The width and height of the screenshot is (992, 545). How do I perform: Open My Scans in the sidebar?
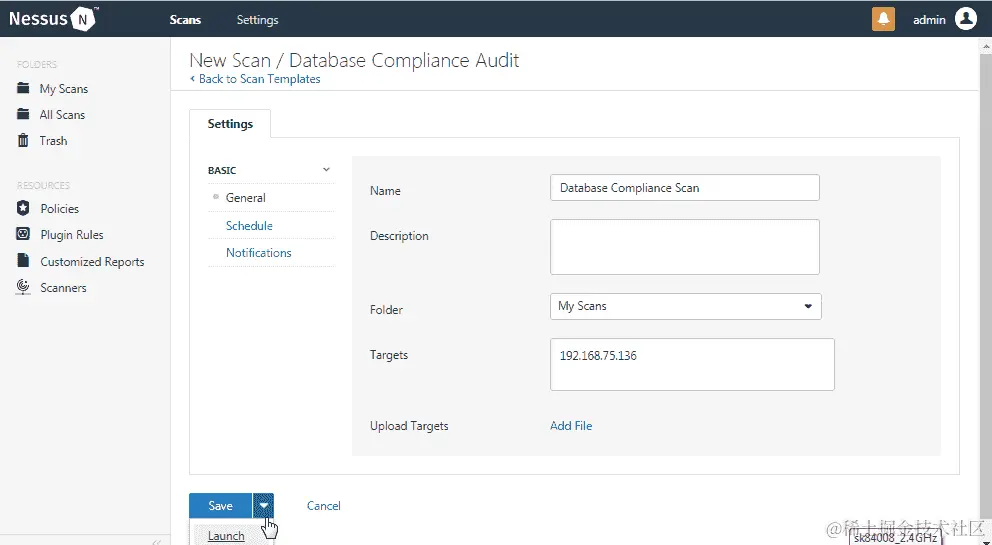click(x=64, y=89)
